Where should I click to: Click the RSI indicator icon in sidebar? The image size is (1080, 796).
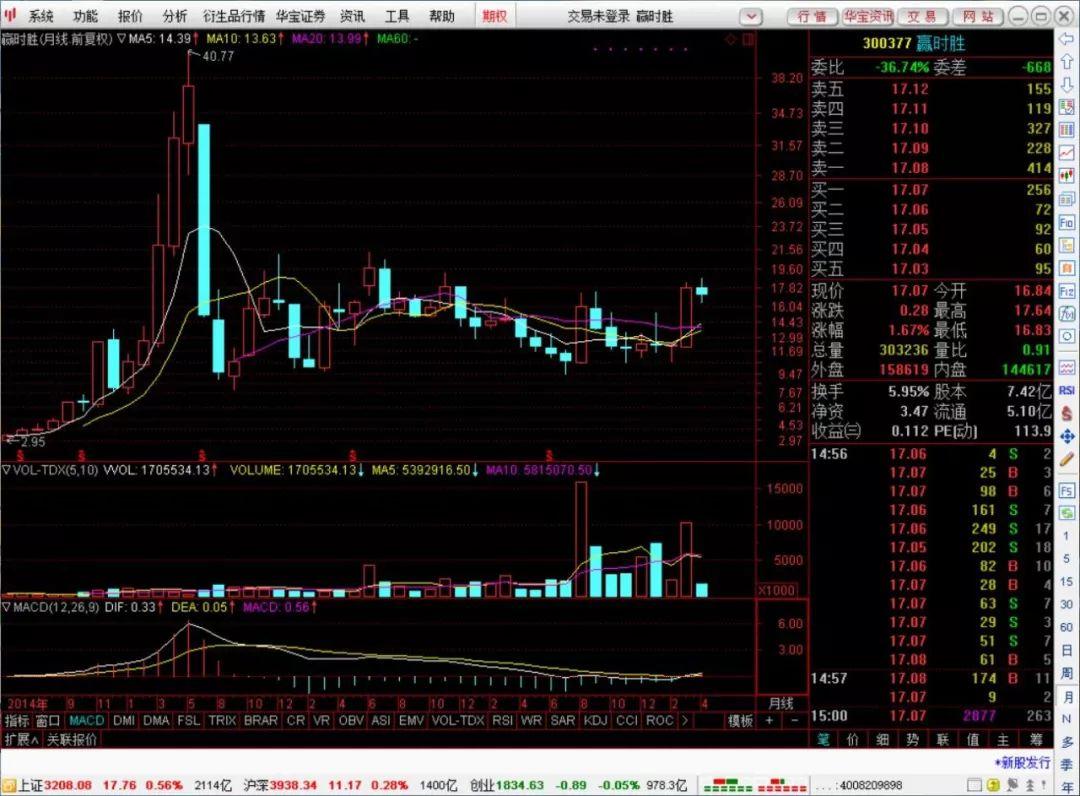[1066, 390]
